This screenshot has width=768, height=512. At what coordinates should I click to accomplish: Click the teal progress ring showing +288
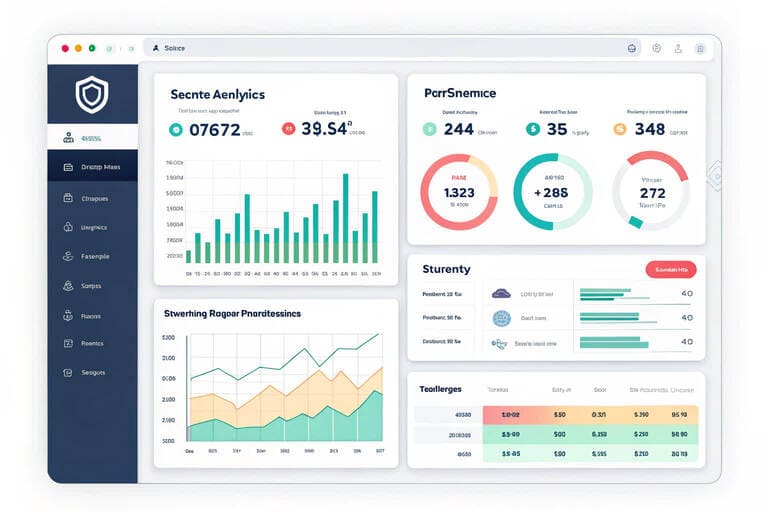pyautogui.click(x=551, y=192)
